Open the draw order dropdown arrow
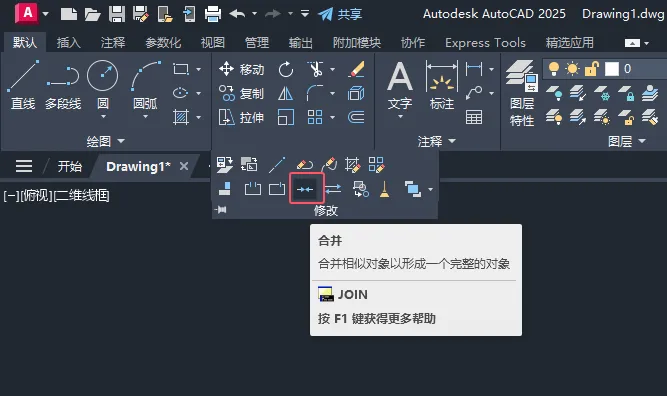The height and width of the screenshot is (396, 667). coord(430,189)
